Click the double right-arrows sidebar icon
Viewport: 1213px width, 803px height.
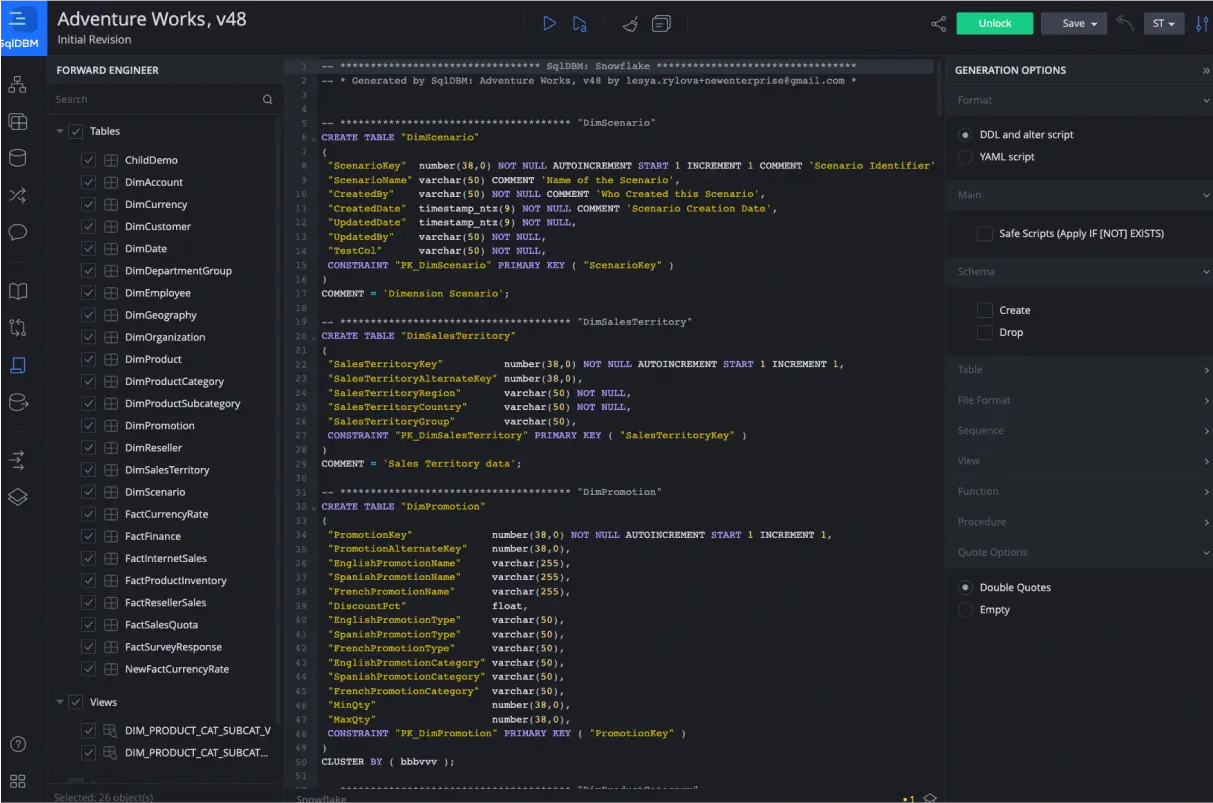(x=17, y=460)
